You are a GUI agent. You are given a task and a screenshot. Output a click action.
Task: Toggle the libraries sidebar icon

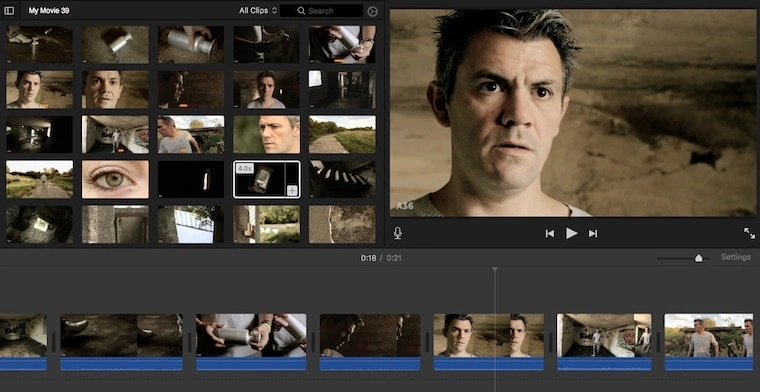click(x=9, y=11)
